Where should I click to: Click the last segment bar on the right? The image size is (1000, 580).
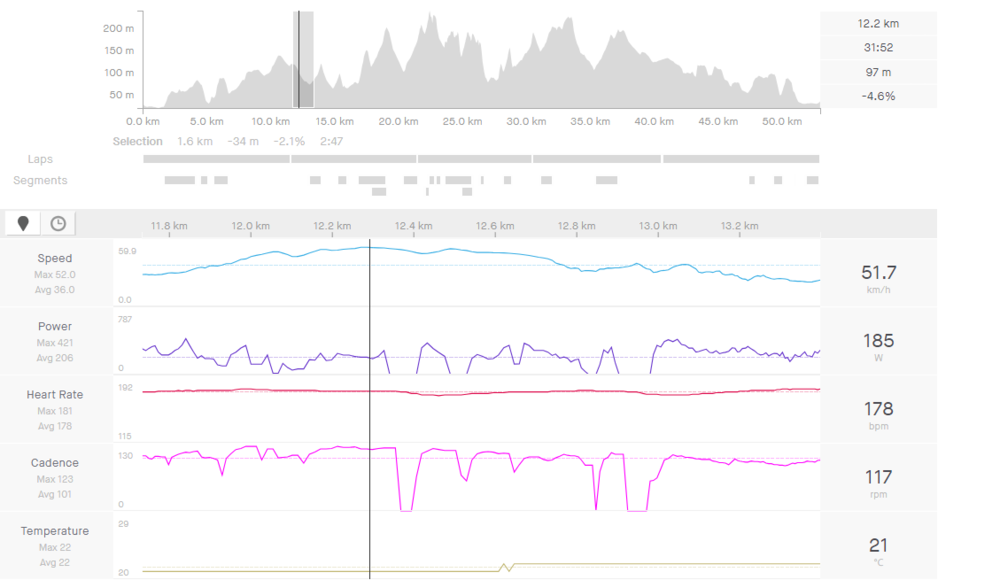pos(812,180)
